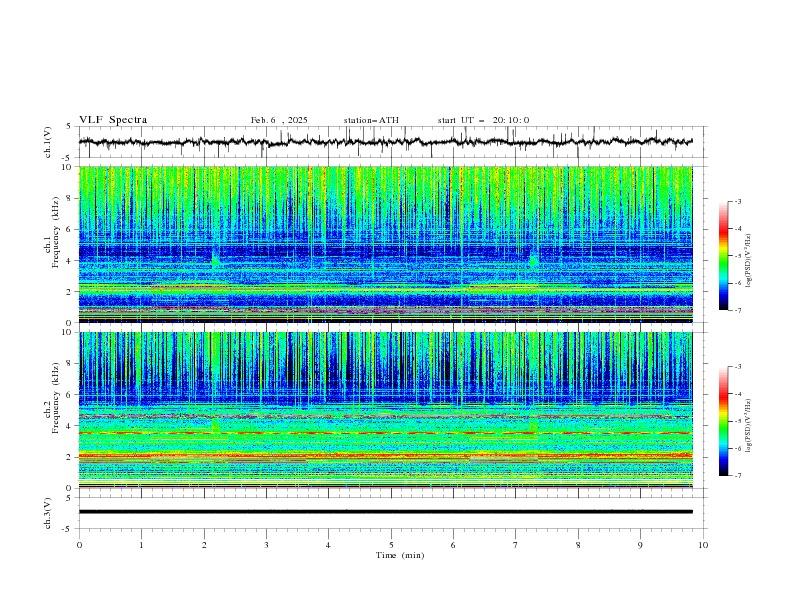This screenshot has width=792, height=612.
Task: Click the "-7" tick on the upper colorbar
Action: (x=738, y=310)
